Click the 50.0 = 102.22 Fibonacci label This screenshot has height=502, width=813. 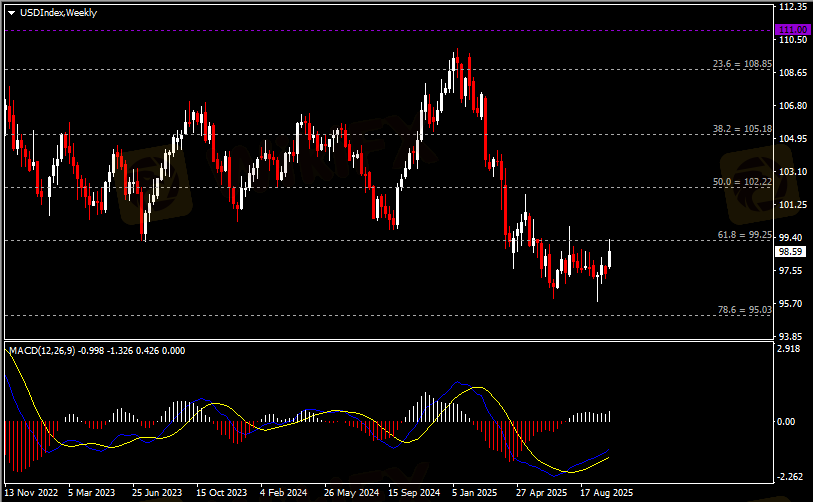pyautogui.click(x=741, y=182)
